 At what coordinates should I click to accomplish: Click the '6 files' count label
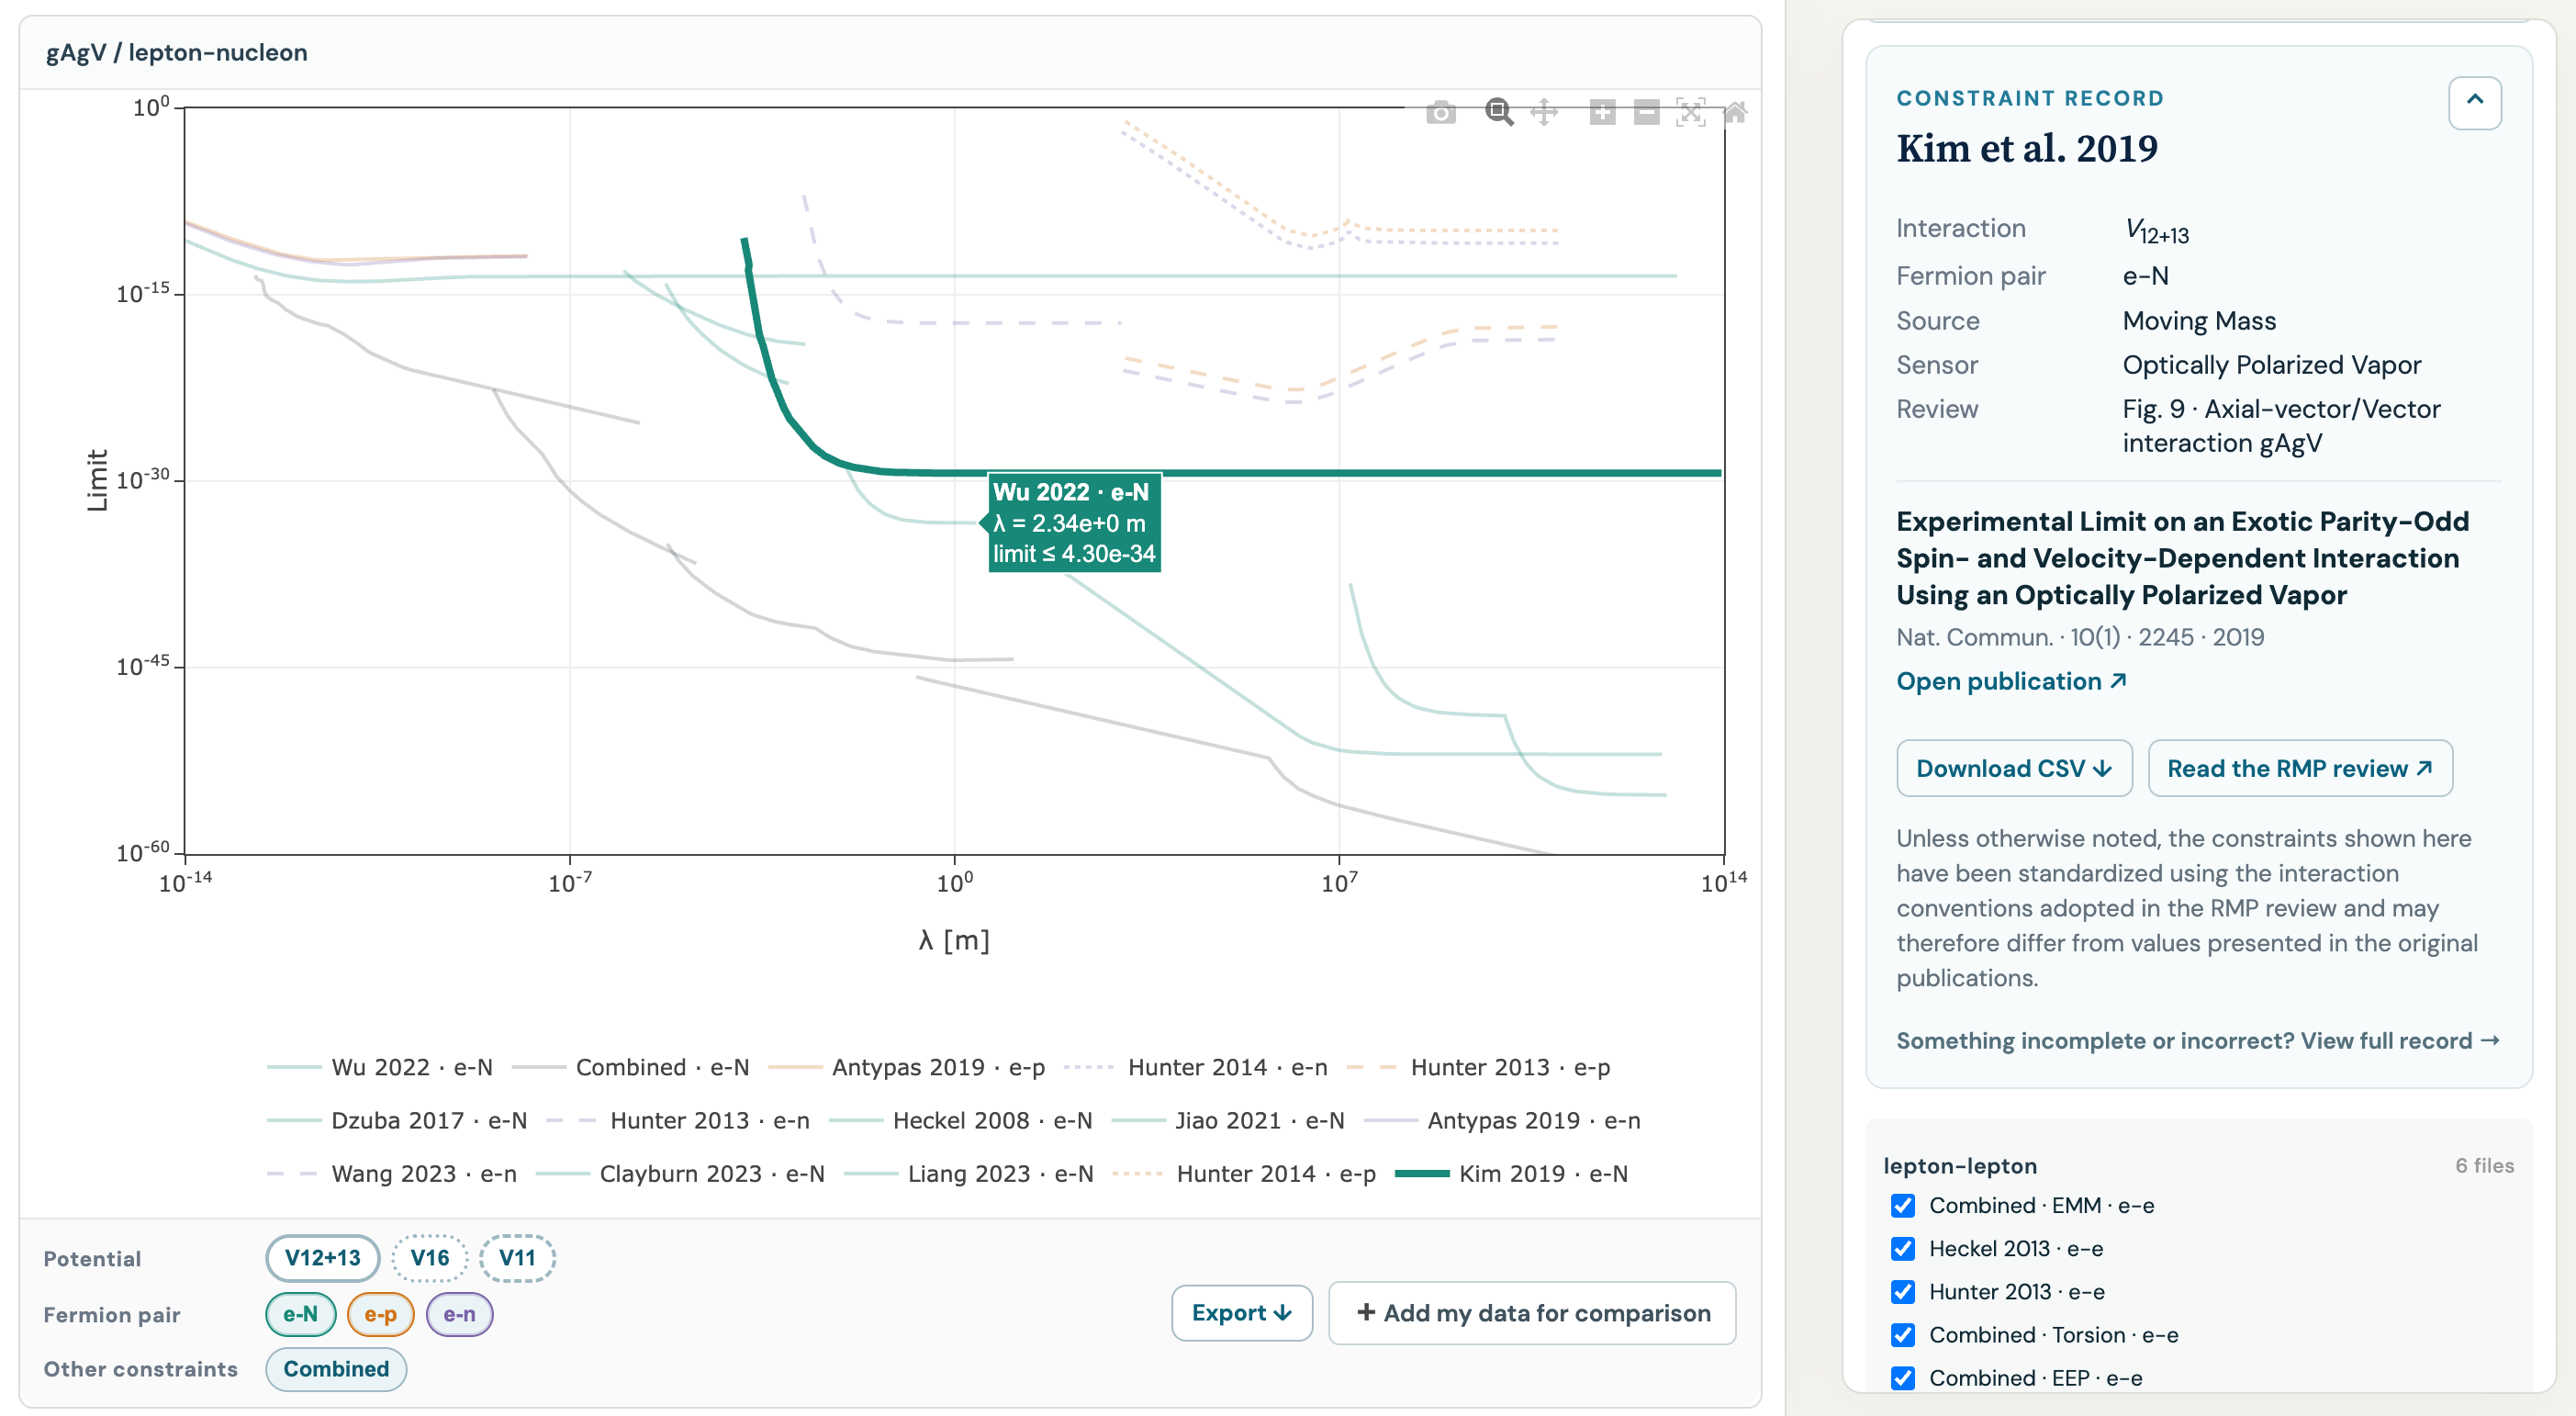2483,1165
